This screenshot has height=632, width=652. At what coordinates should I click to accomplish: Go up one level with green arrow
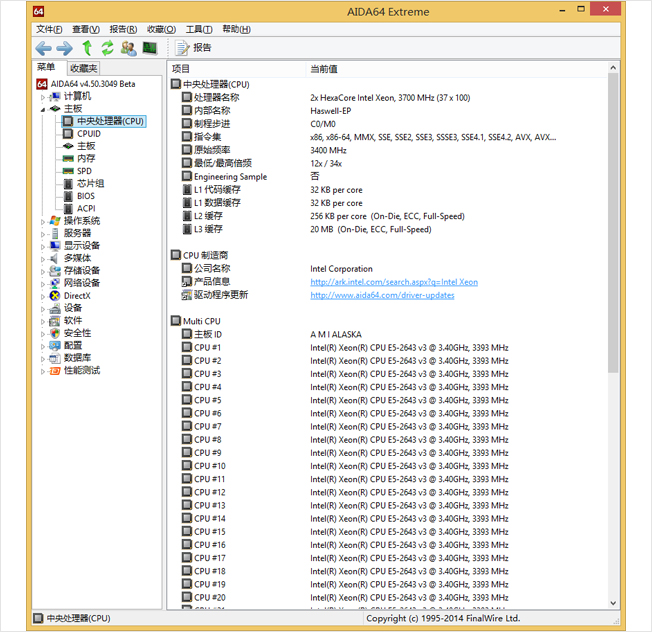pos(87,48)
